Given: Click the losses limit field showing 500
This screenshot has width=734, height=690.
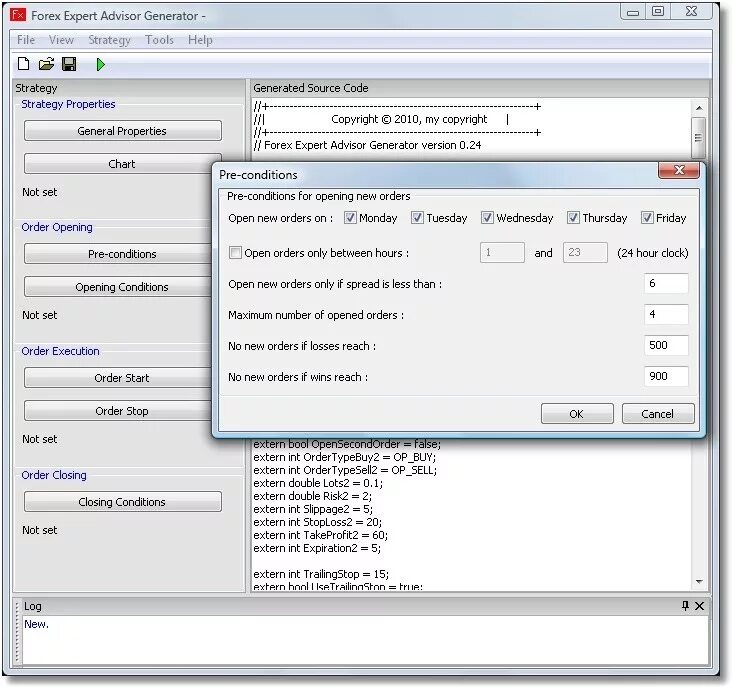Looking at the screenshot, I should (x=666, y=345).
